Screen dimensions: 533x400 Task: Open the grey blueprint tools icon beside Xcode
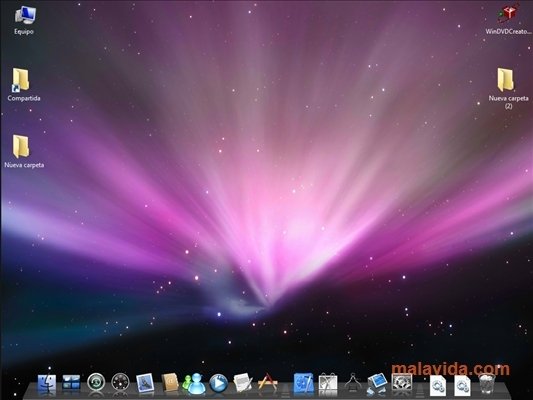(328, 383)
